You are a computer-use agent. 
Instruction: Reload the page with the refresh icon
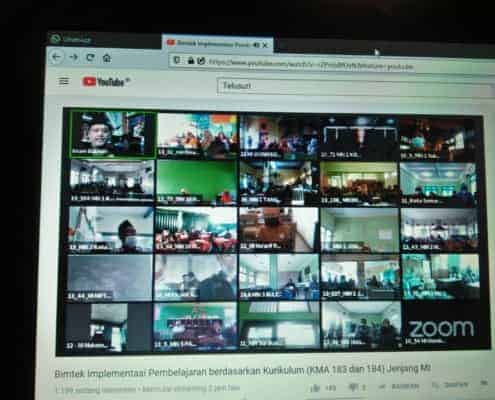click(x=90, y=58)
